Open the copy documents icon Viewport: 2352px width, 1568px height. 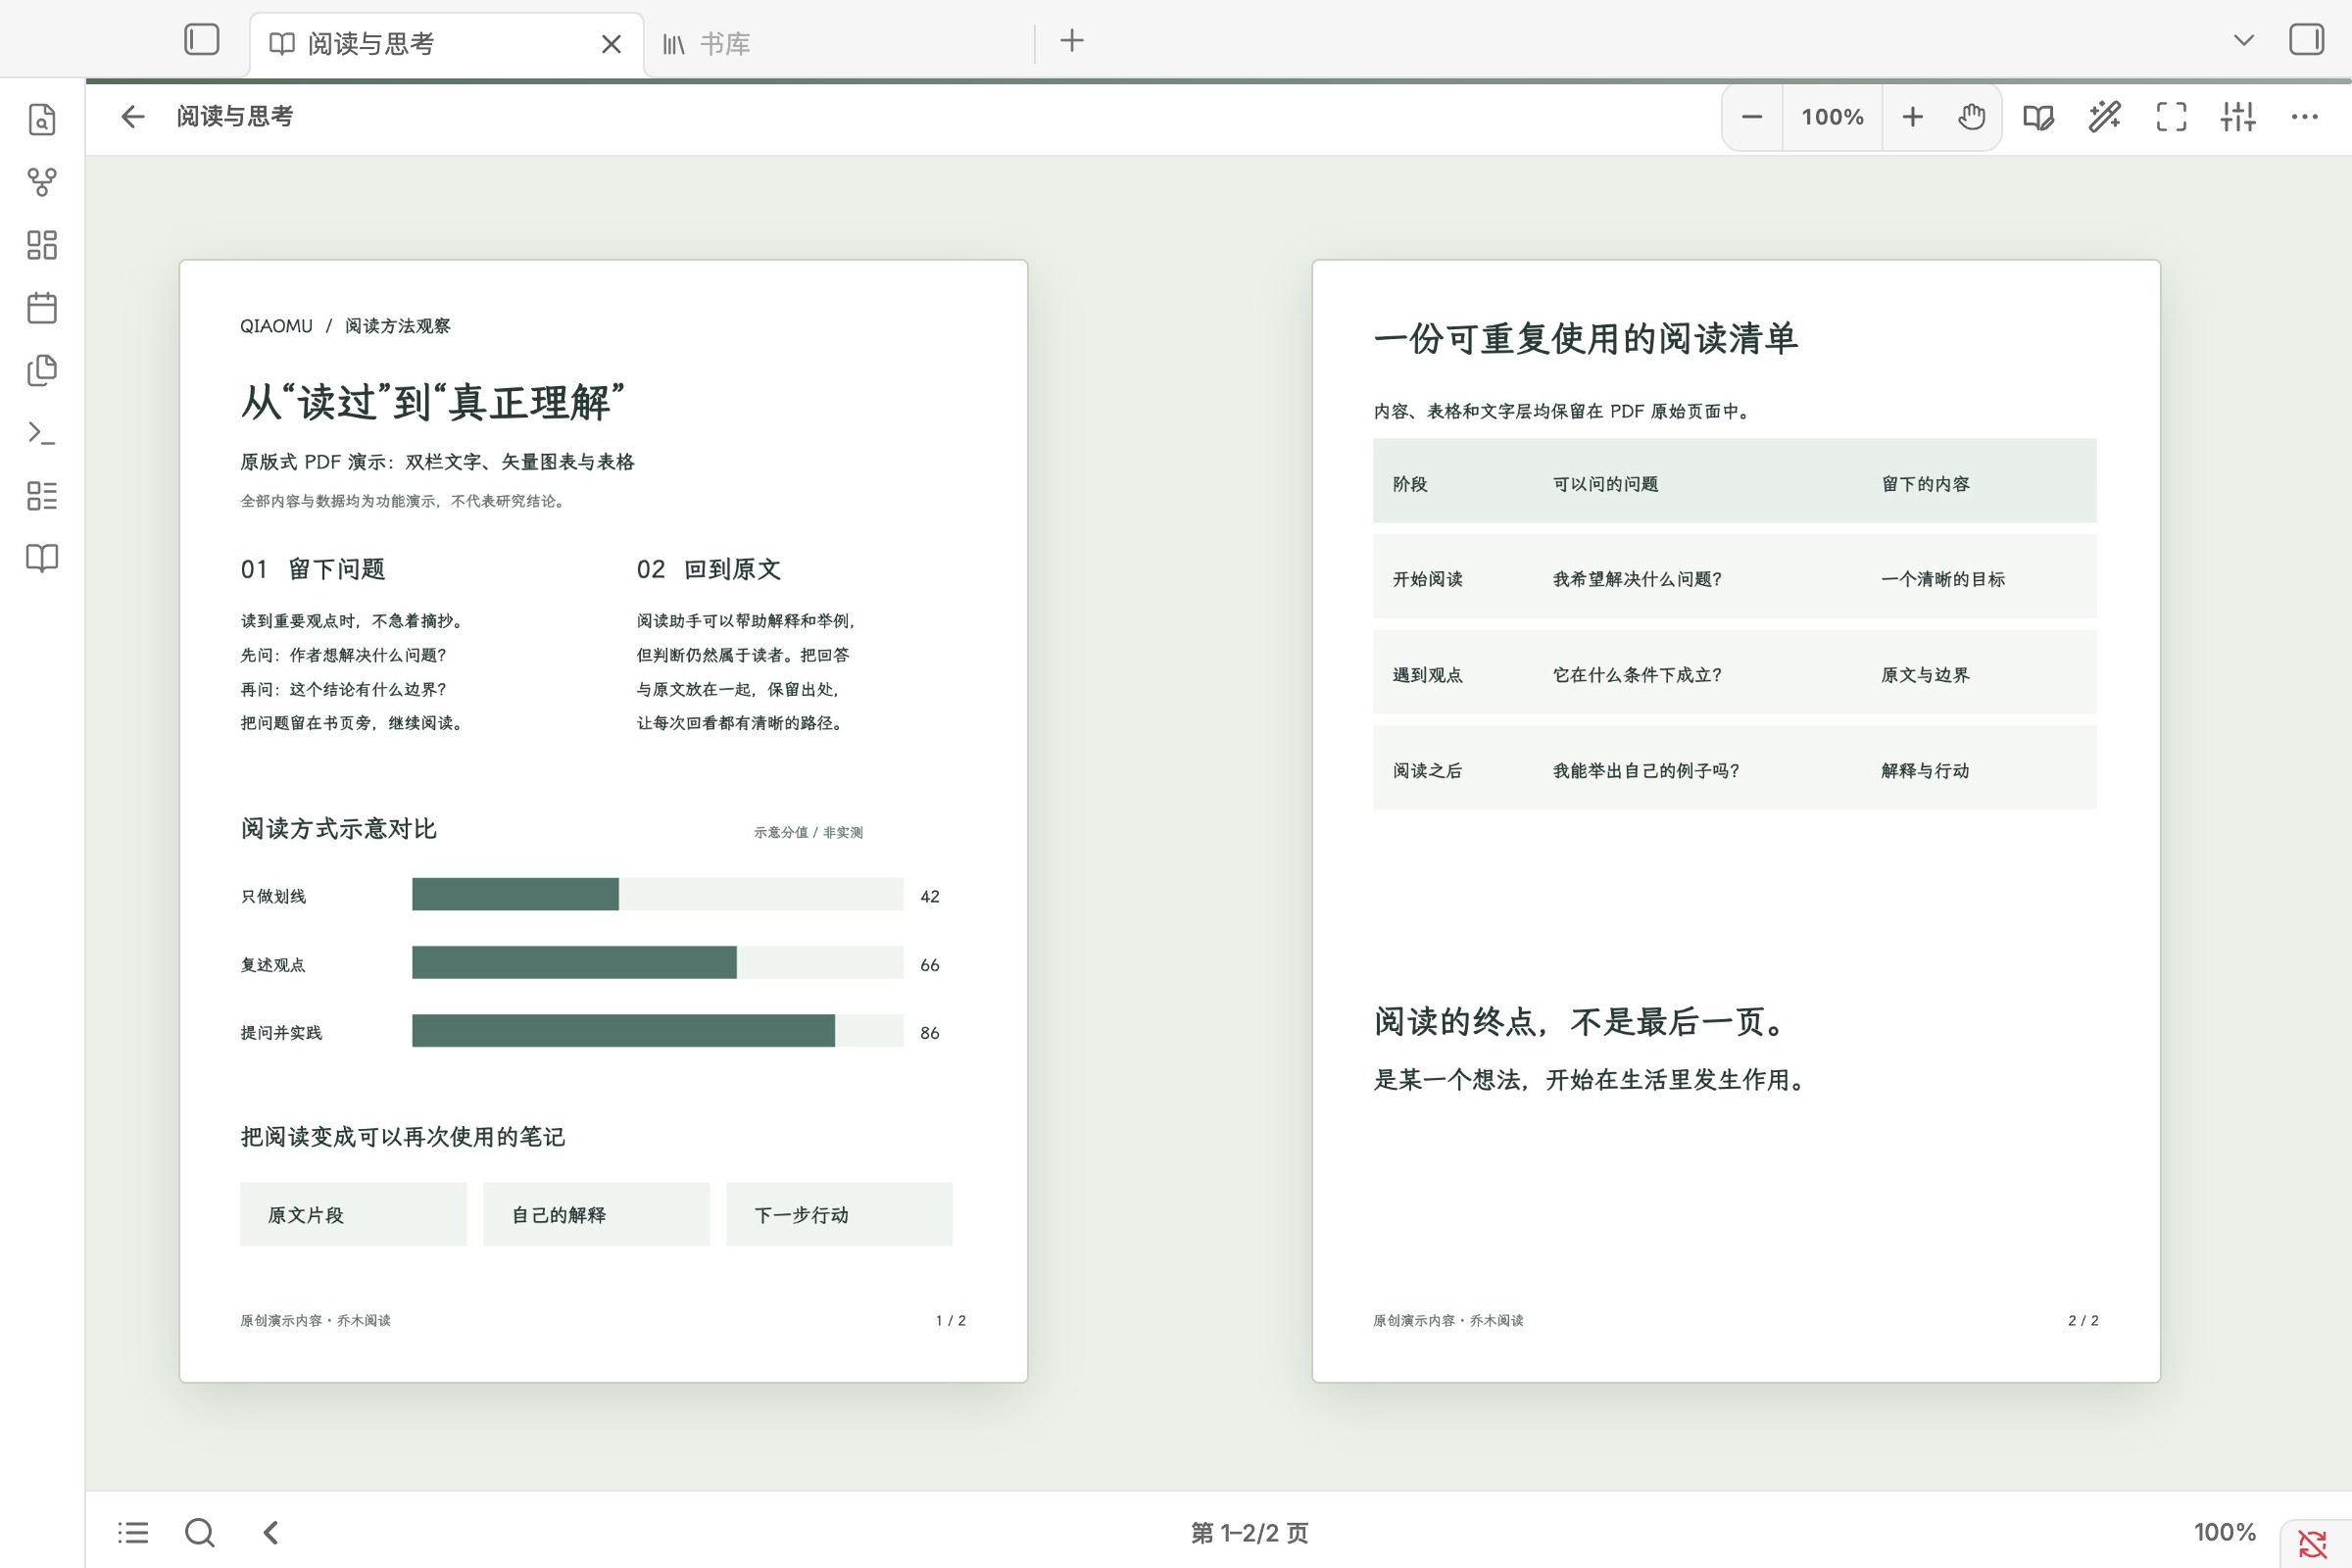coord(42,370)
